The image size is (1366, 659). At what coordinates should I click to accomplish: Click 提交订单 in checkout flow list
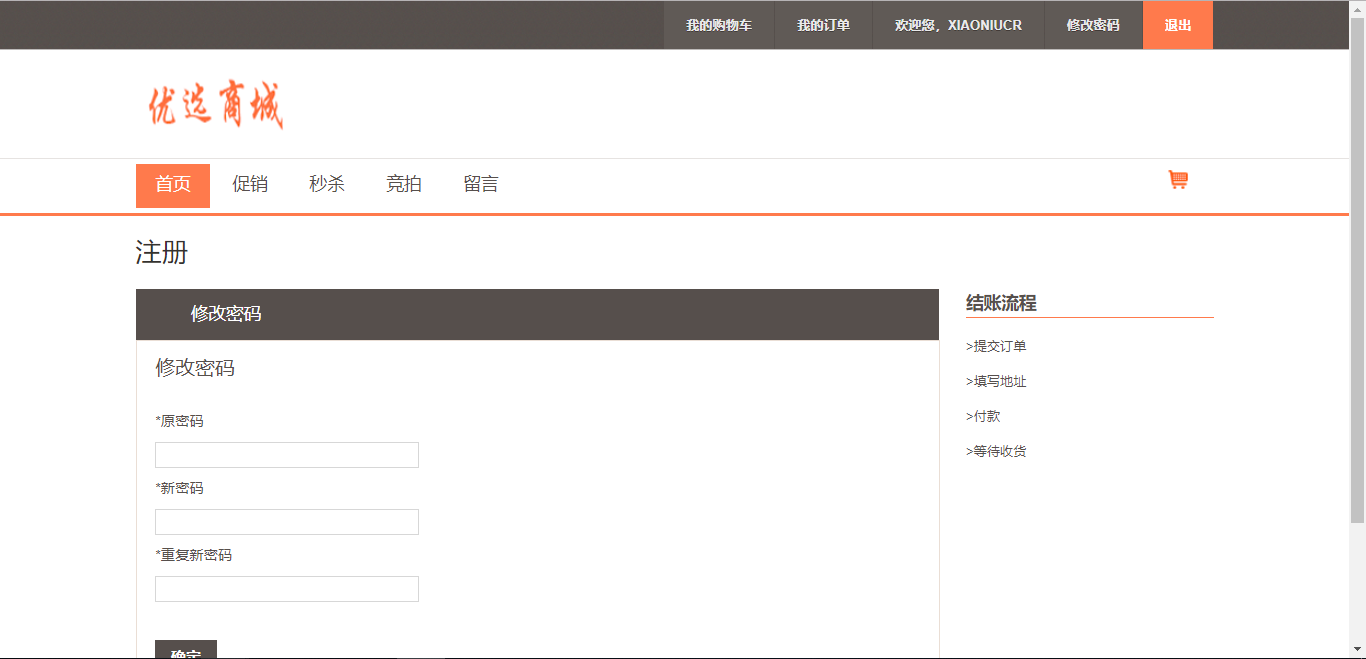pos(999,346)
